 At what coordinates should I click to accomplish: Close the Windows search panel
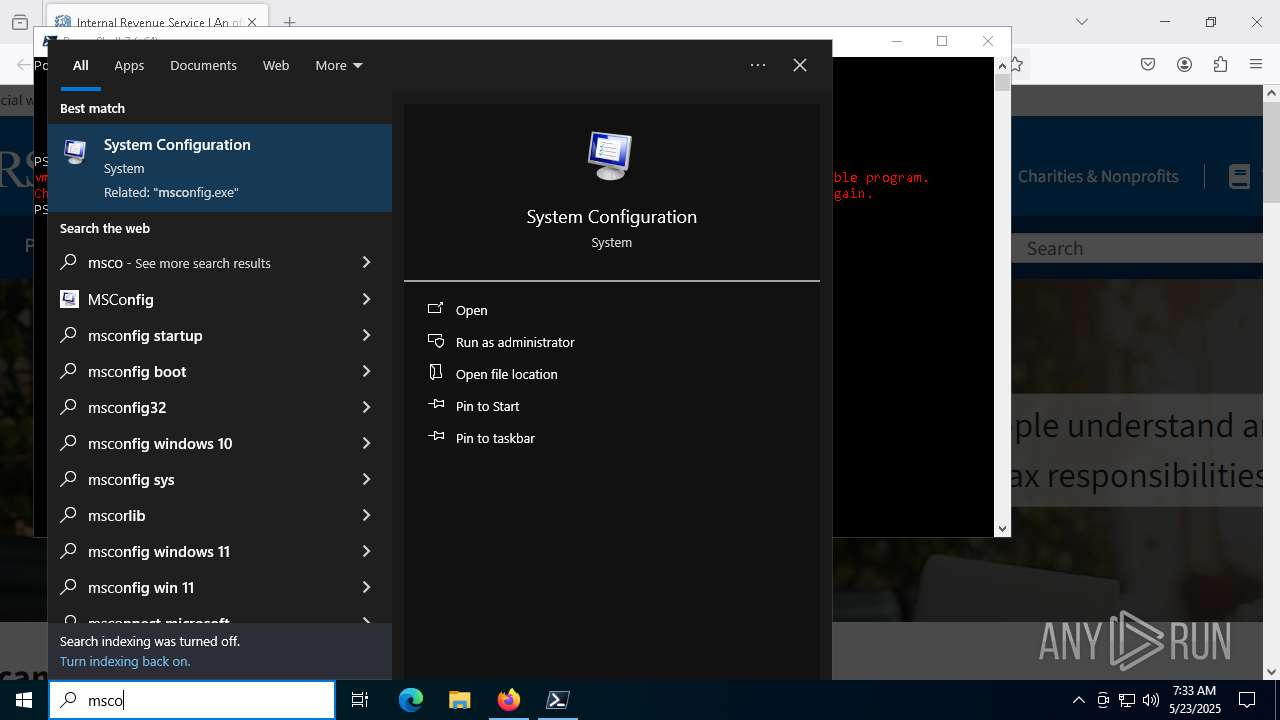pyautogui.click(x=800, y=65)
